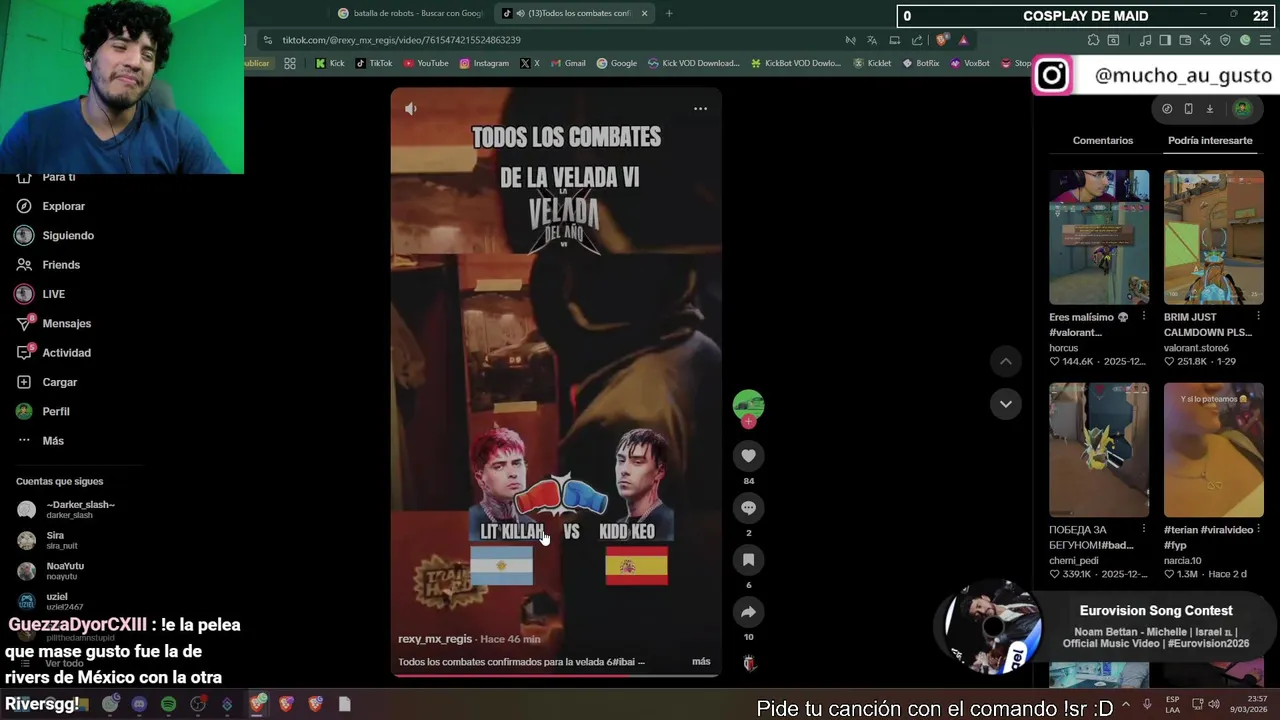Open the X bookmark

(x=530, y=63)
